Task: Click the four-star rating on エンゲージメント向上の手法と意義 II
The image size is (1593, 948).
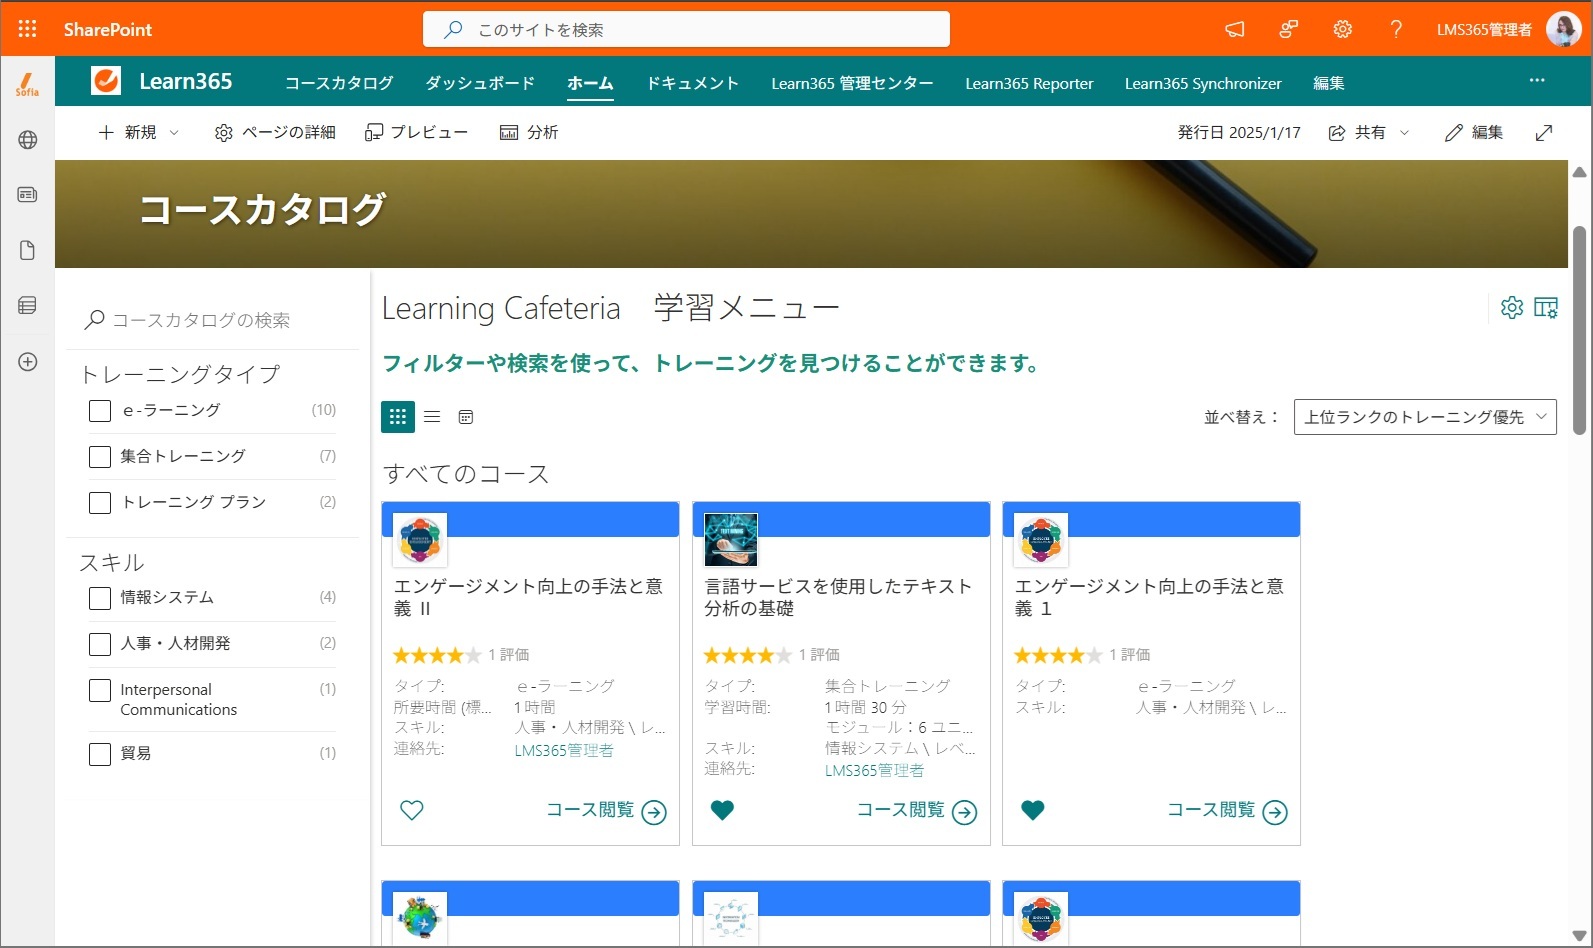Action: (437, 655)
